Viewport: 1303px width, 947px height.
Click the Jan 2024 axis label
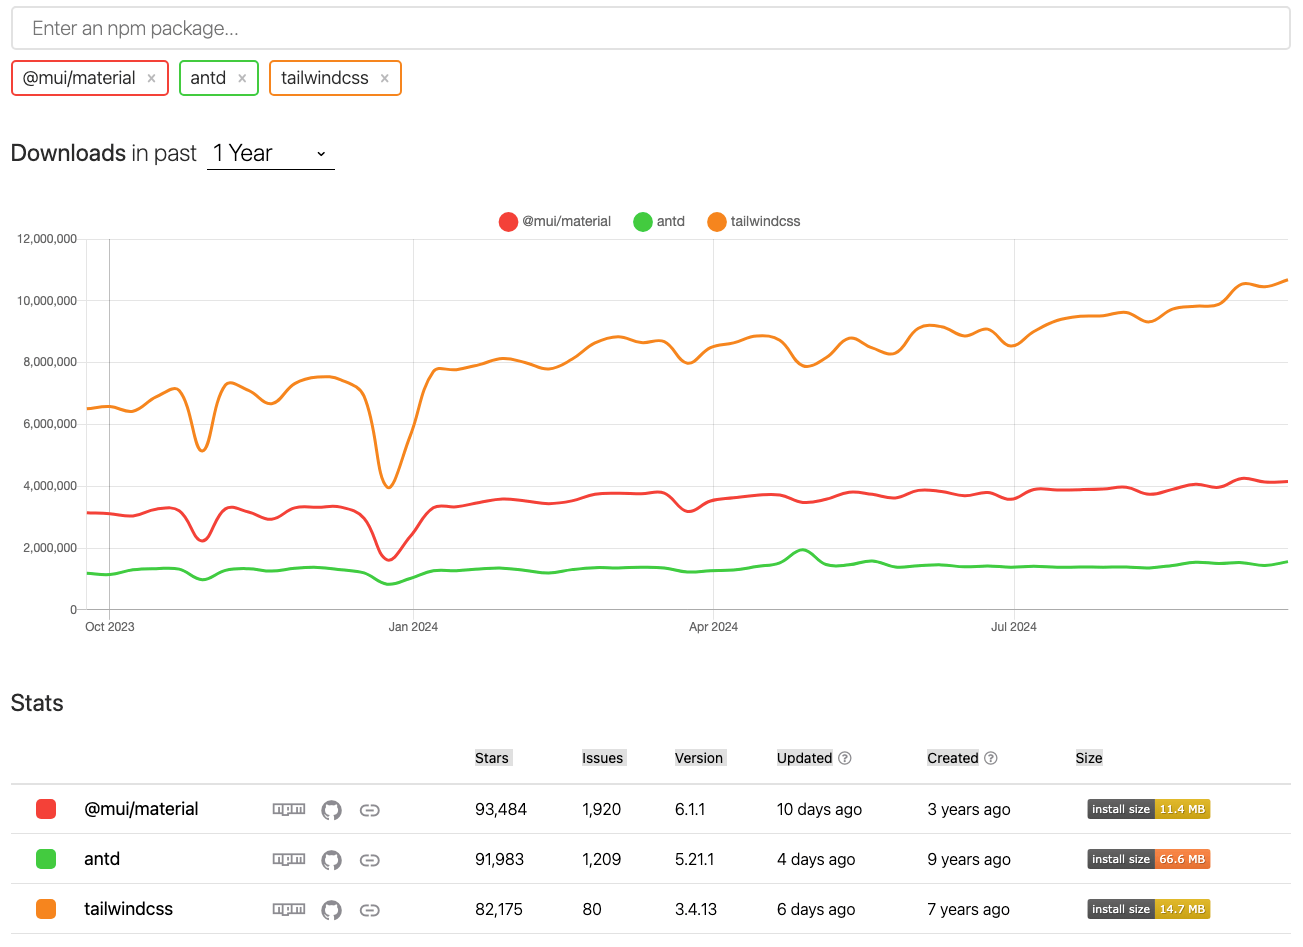[413, 627]
